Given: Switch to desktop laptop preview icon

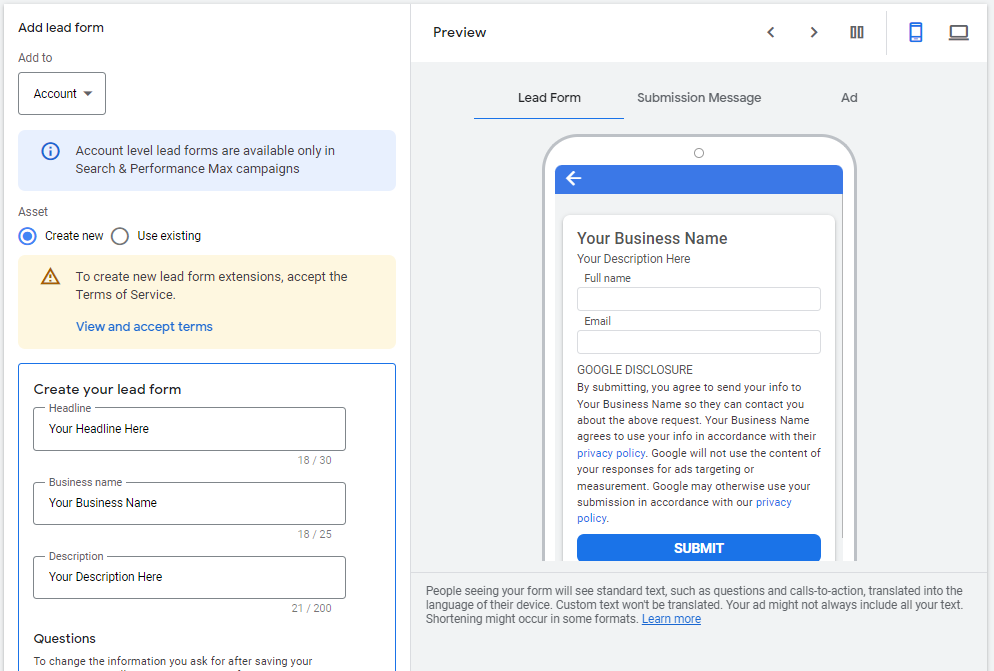Looking at the screenshot, I should pos(958,32).
